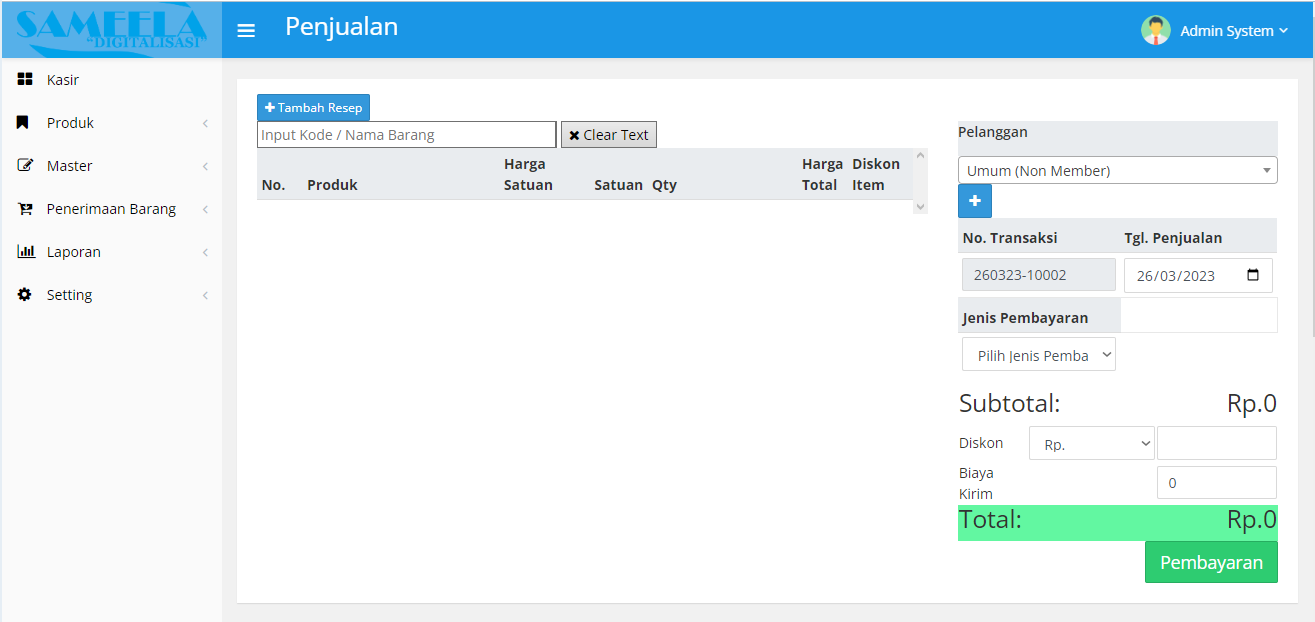Open the Admin System user menu
This screenshot has height=622, width=1315.
1233,31
